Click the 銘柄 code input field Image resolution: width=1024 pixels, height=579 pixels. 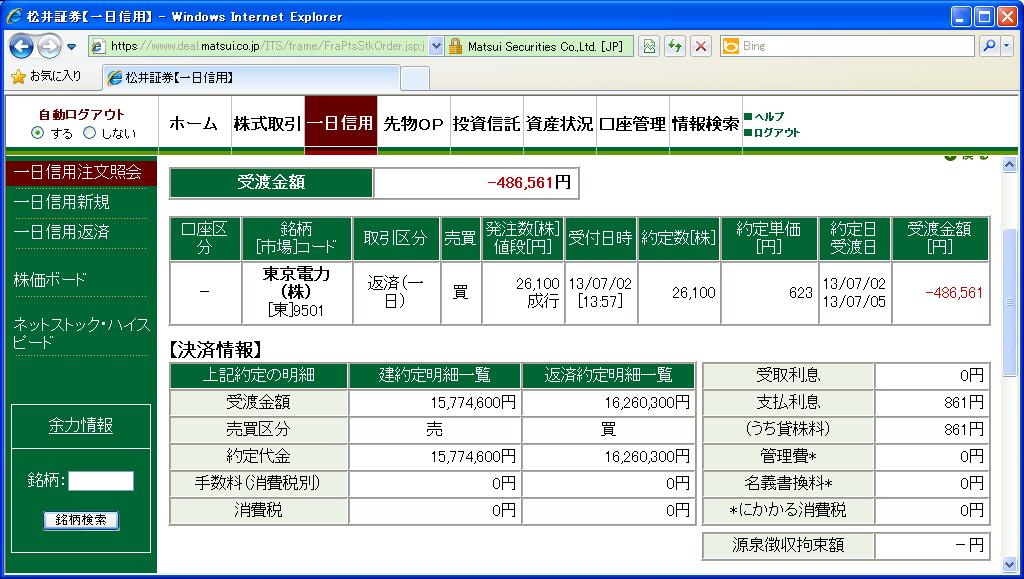pyautogui.click(x=100, y=481)
